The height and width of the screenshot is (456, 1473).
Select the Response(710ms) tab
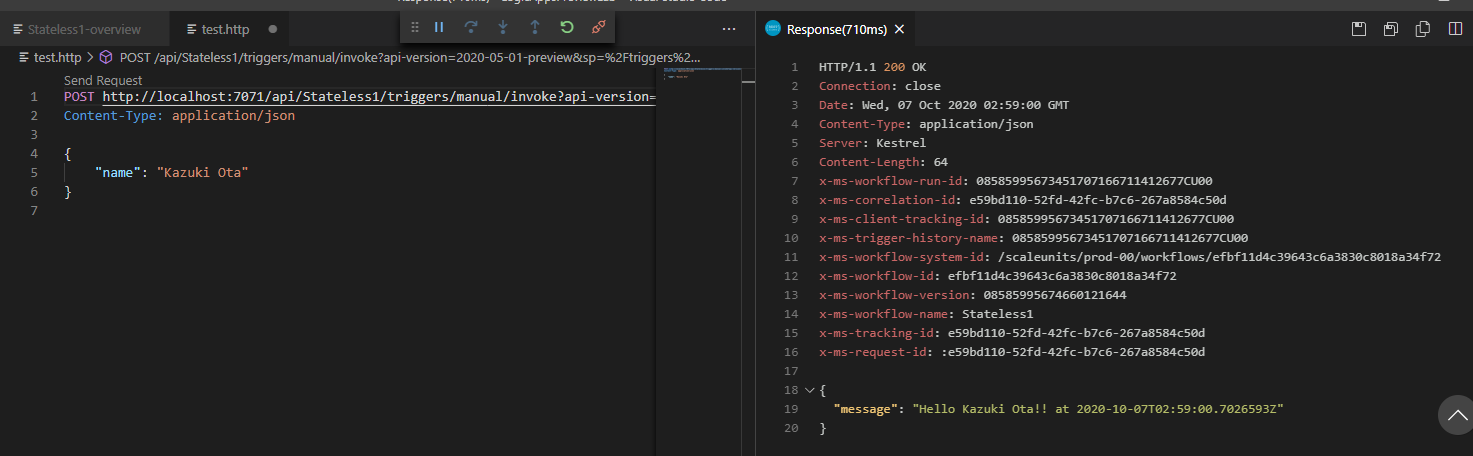836,29
